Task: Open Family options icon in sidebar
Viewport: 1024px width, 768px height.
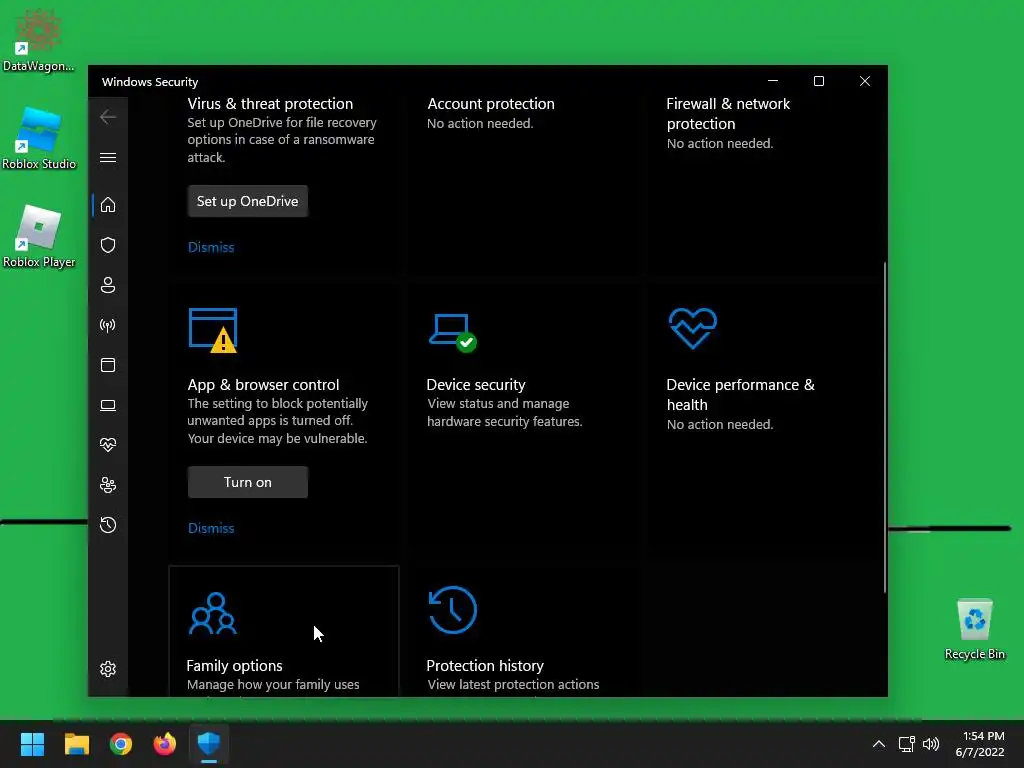Action: (x=108, y=485)
